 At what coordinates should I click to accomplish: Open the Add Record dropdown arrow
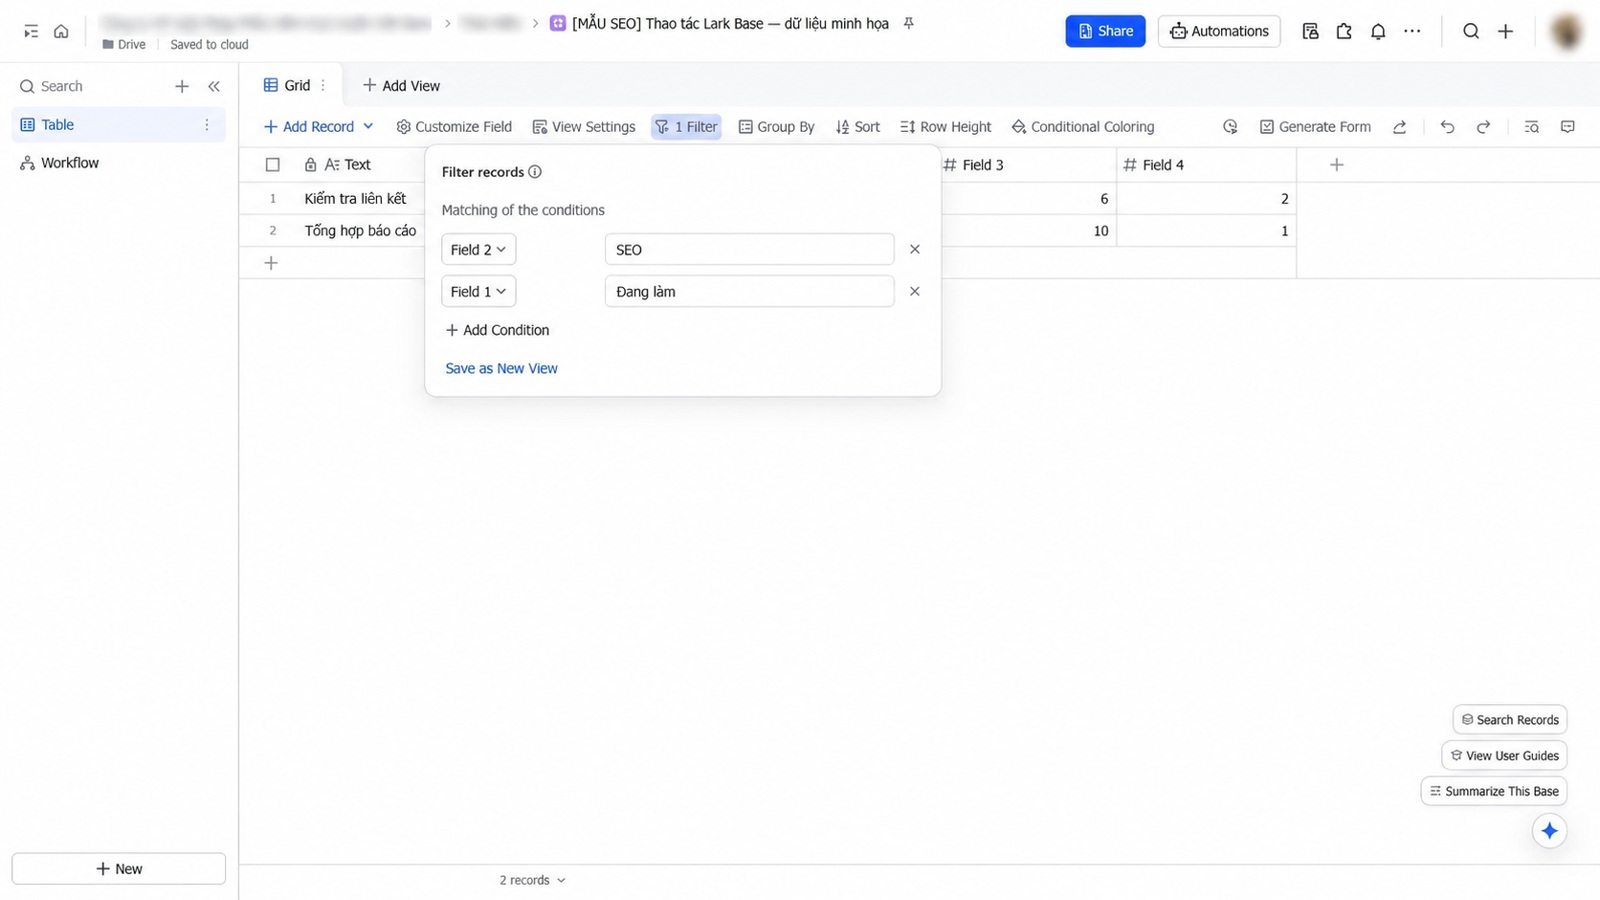pyautogui.click(x=368, y=126)
